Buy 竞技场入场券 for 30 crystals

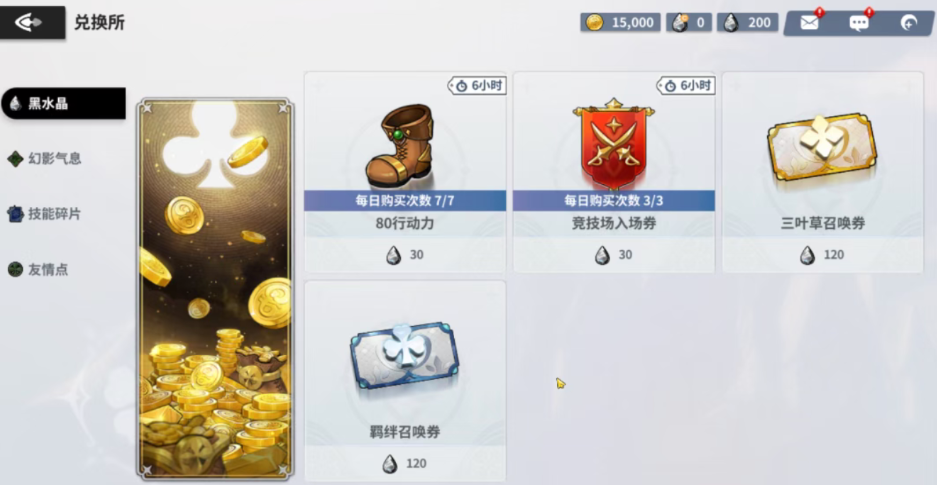pyautogui.click(x=614, y=255)
